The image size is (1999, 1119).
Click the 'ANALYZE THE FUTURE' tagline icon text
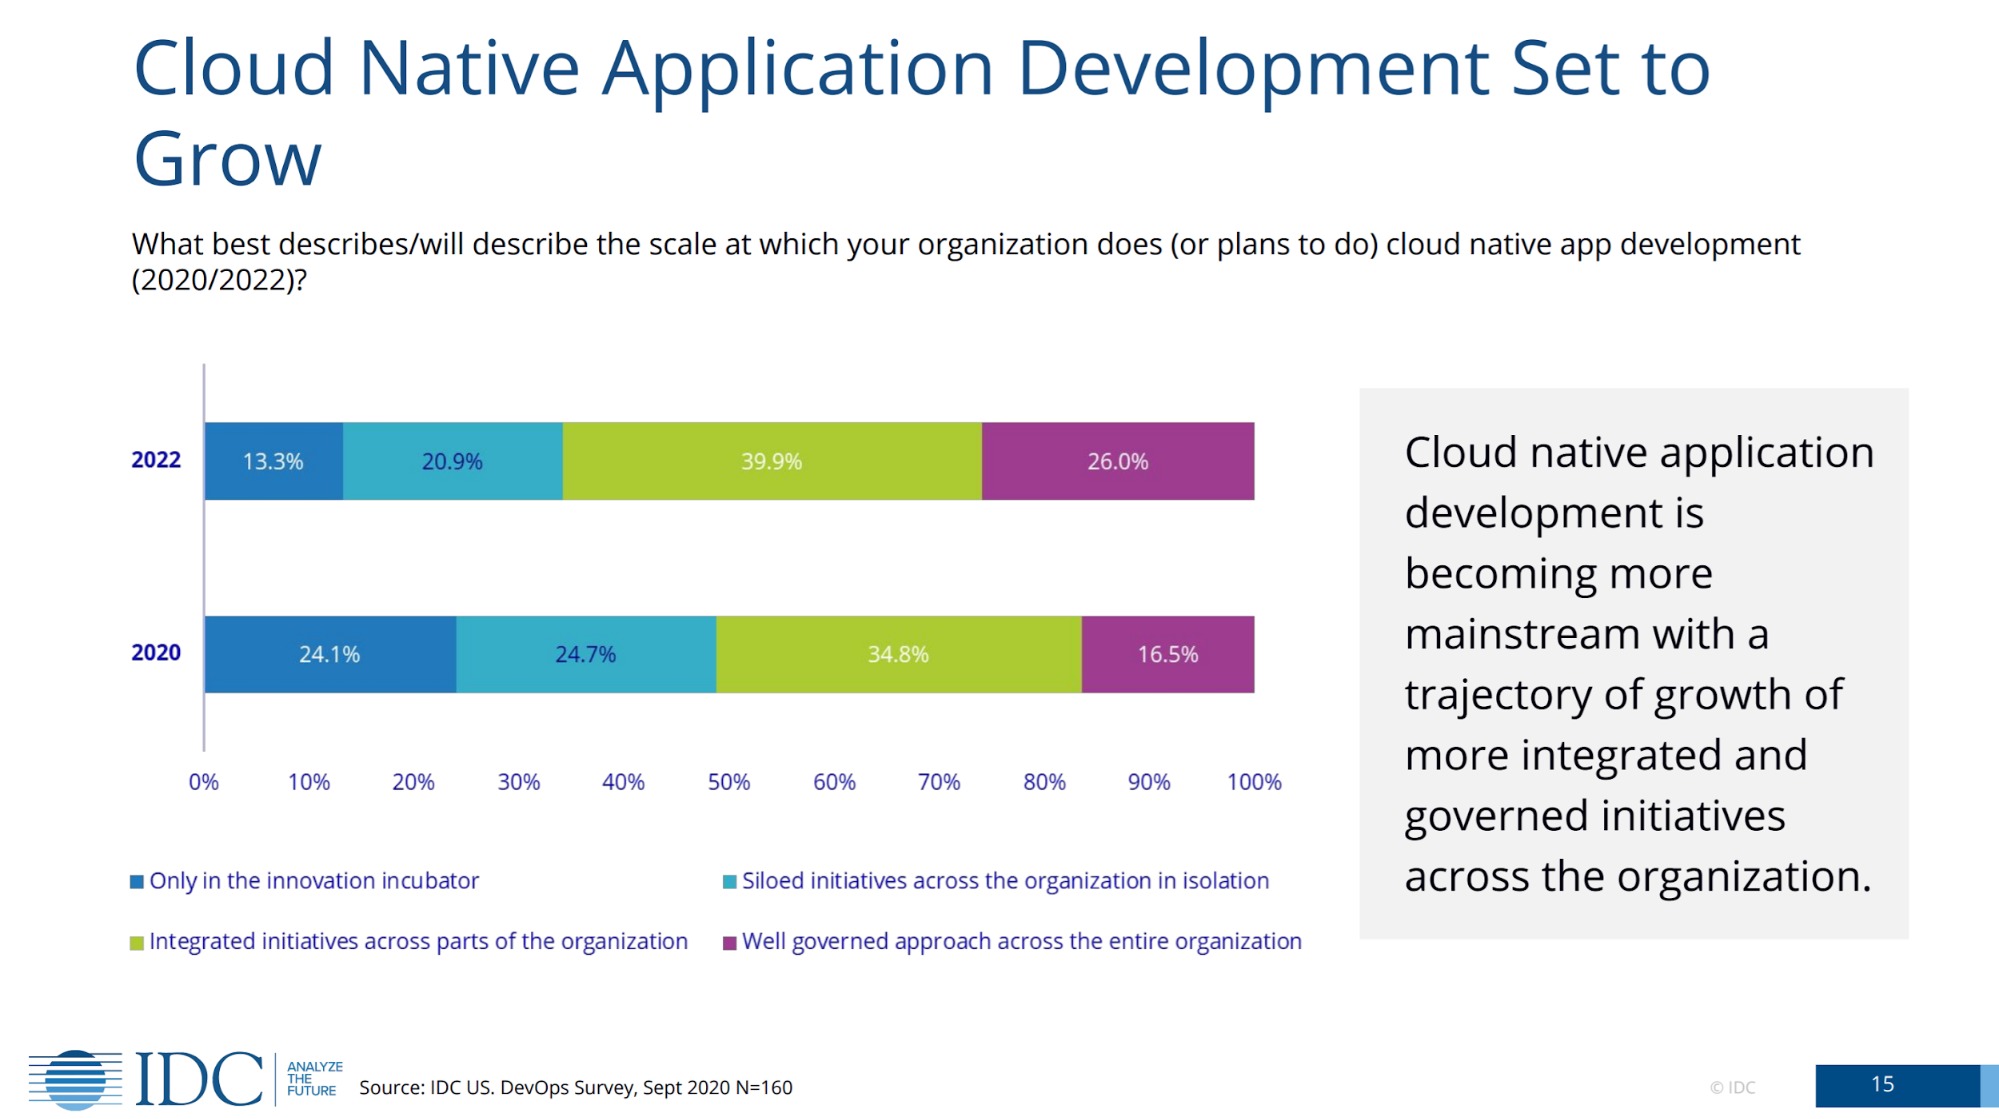(313, 1080)
